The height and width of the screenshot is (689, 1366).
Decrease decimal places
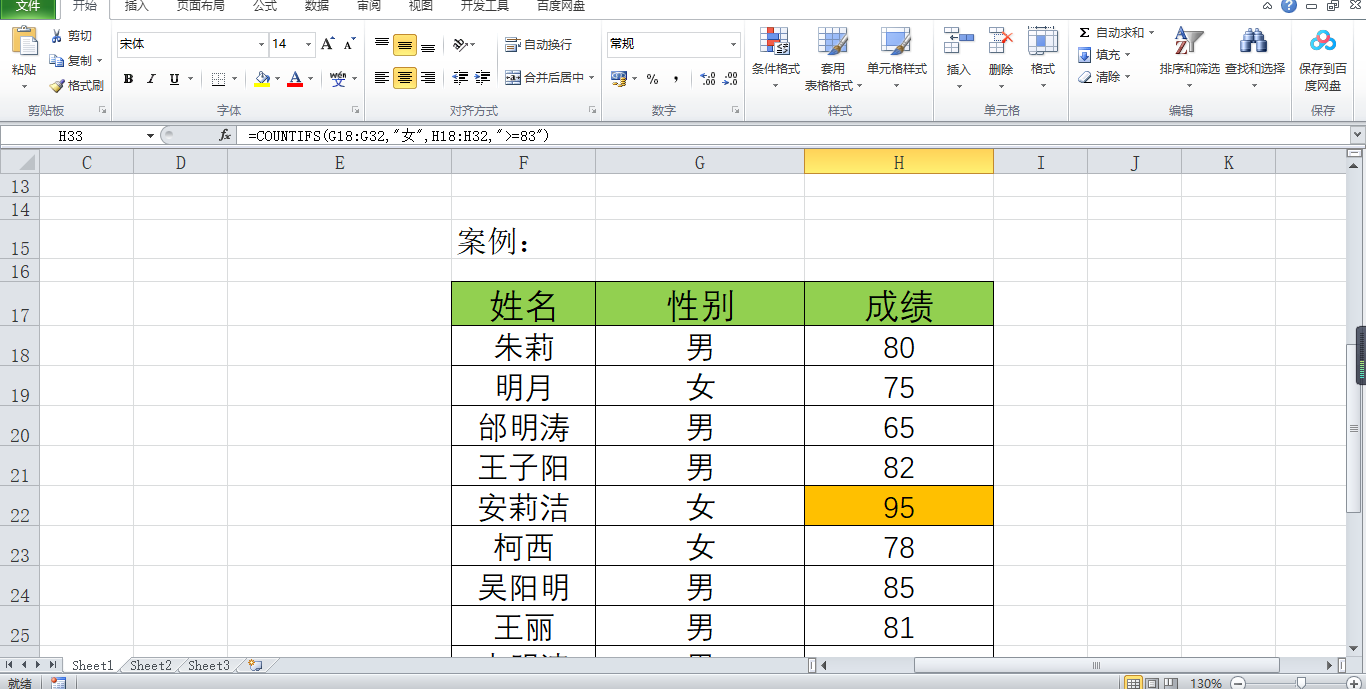(x=730, y=79)
